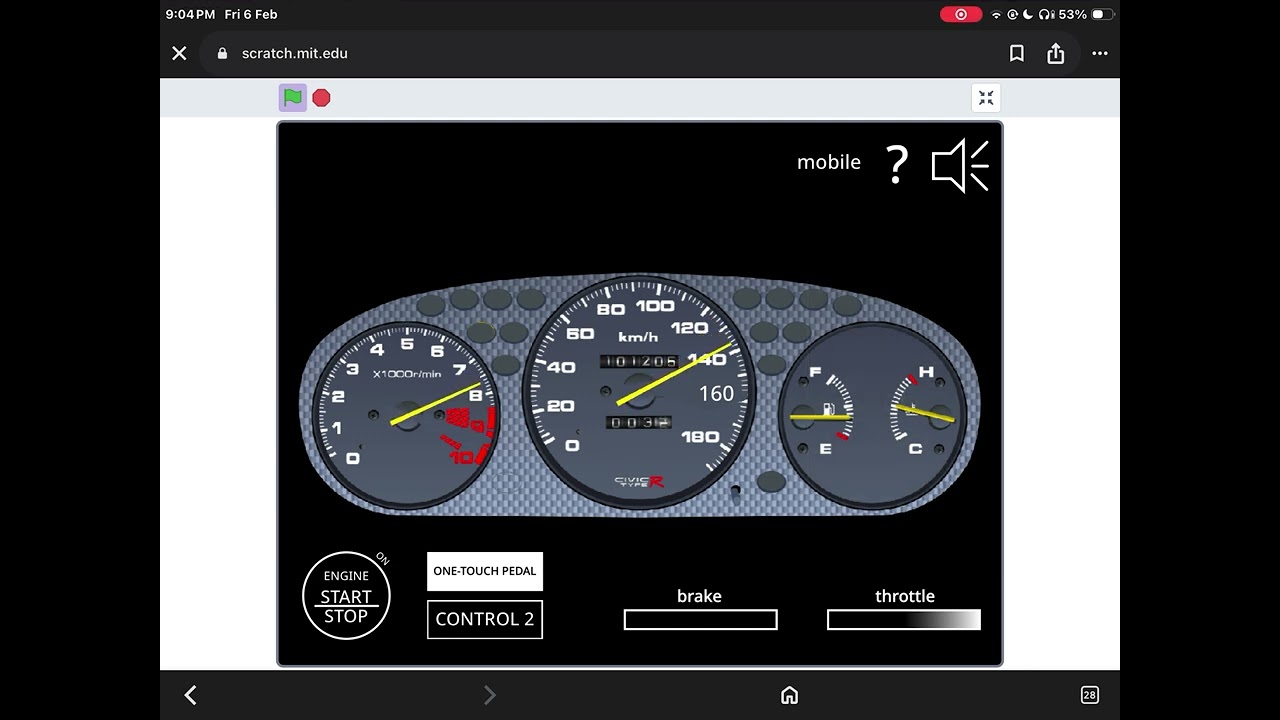Click the red stop sign button
This screenshot has height=720, width=1280.
click(321, 97)
